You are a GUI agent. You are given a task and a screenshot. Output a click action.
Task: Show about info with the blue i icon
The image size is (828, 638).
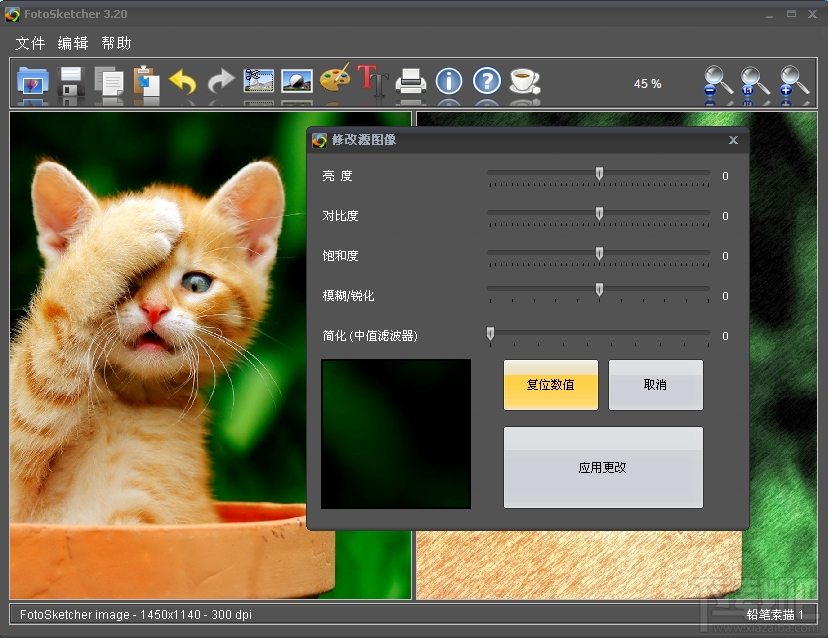click(x=449, y=81)
